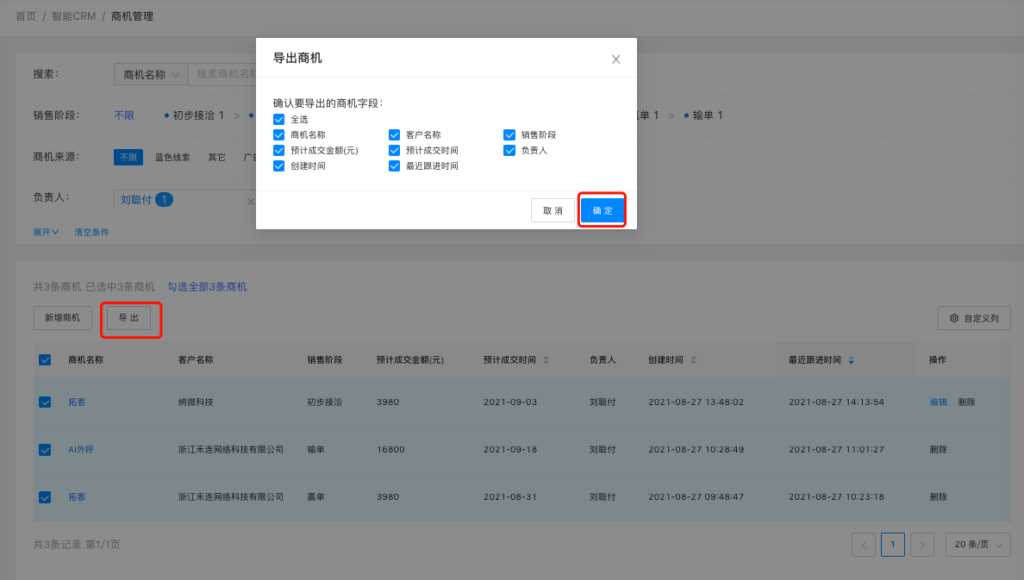Sort by 预计成交时间 column sort icon
Screen dimensions: 1024x580
click(546, 360)
